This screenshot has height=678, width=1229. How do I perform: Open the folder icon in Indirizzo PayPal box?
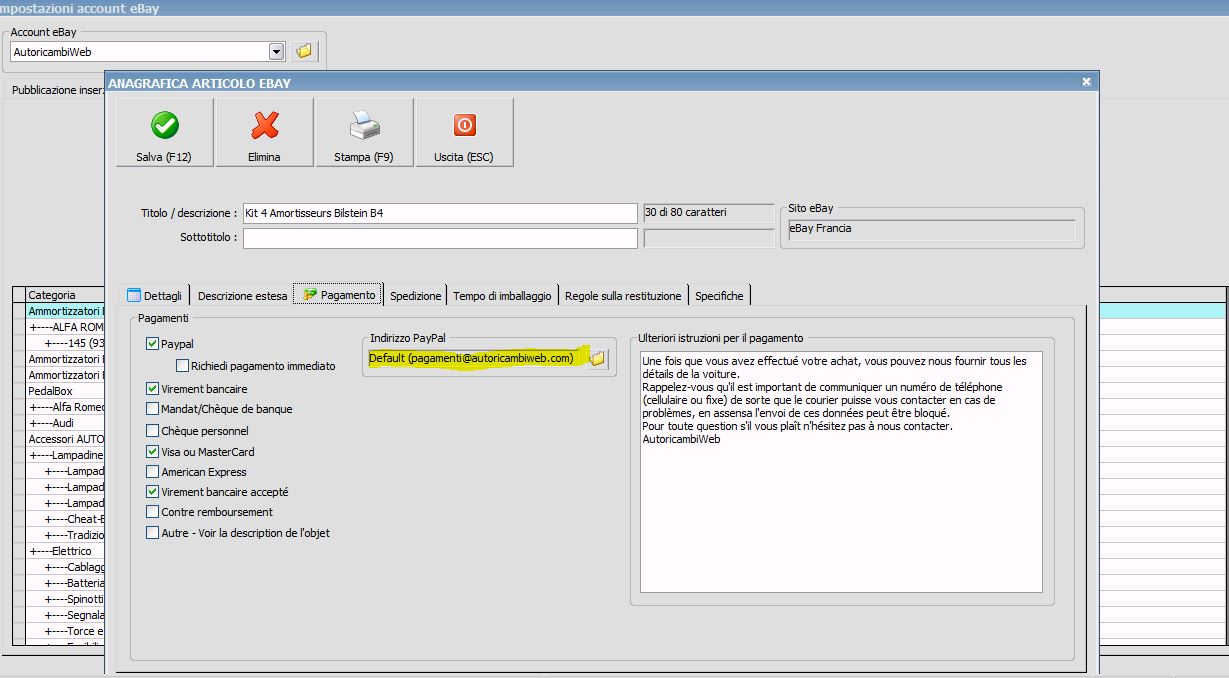tap(597, 358)
